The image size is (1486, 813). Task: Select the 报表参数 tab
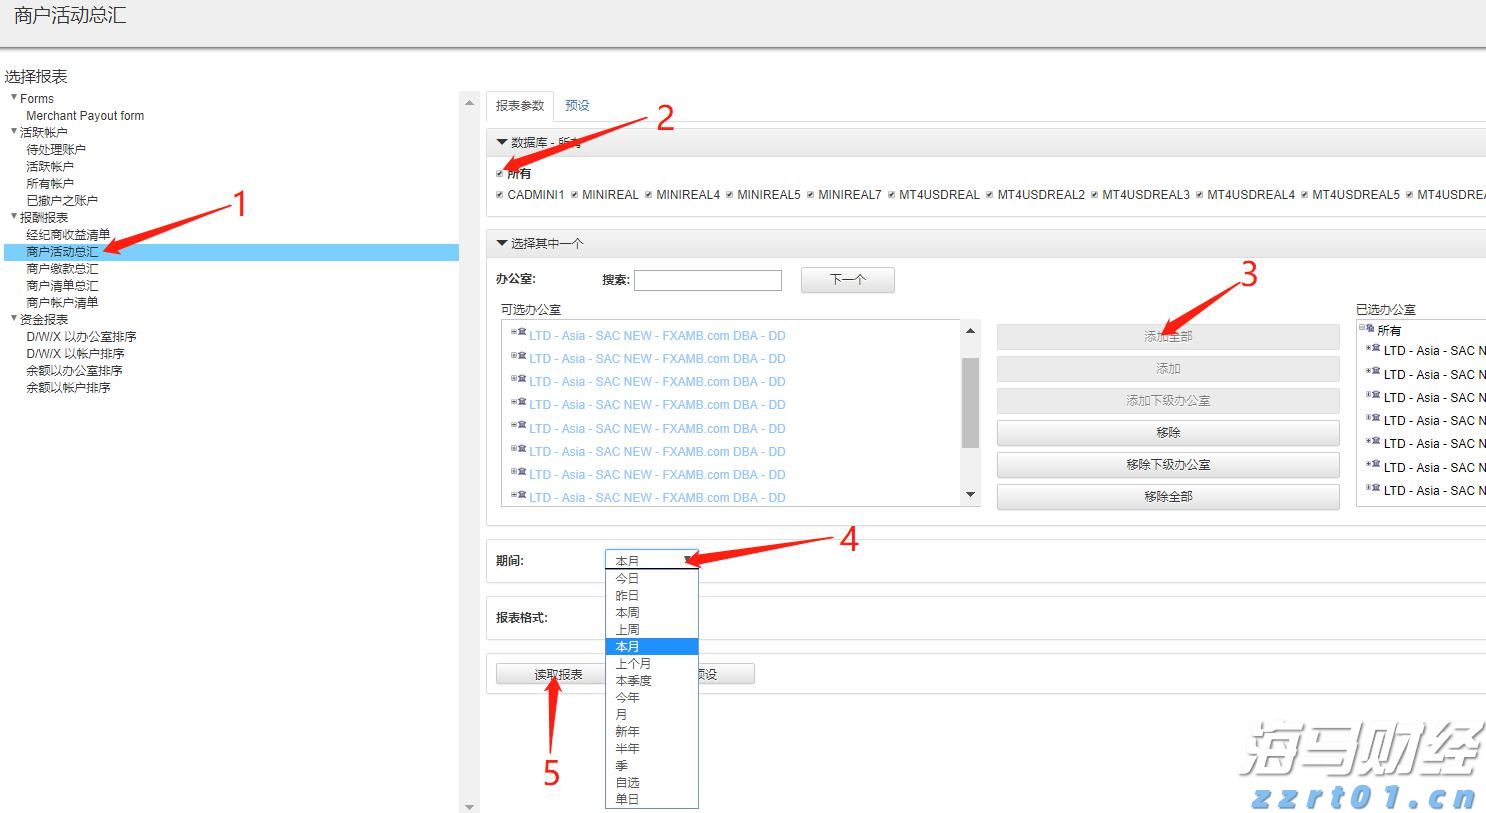tap(519, 104)
